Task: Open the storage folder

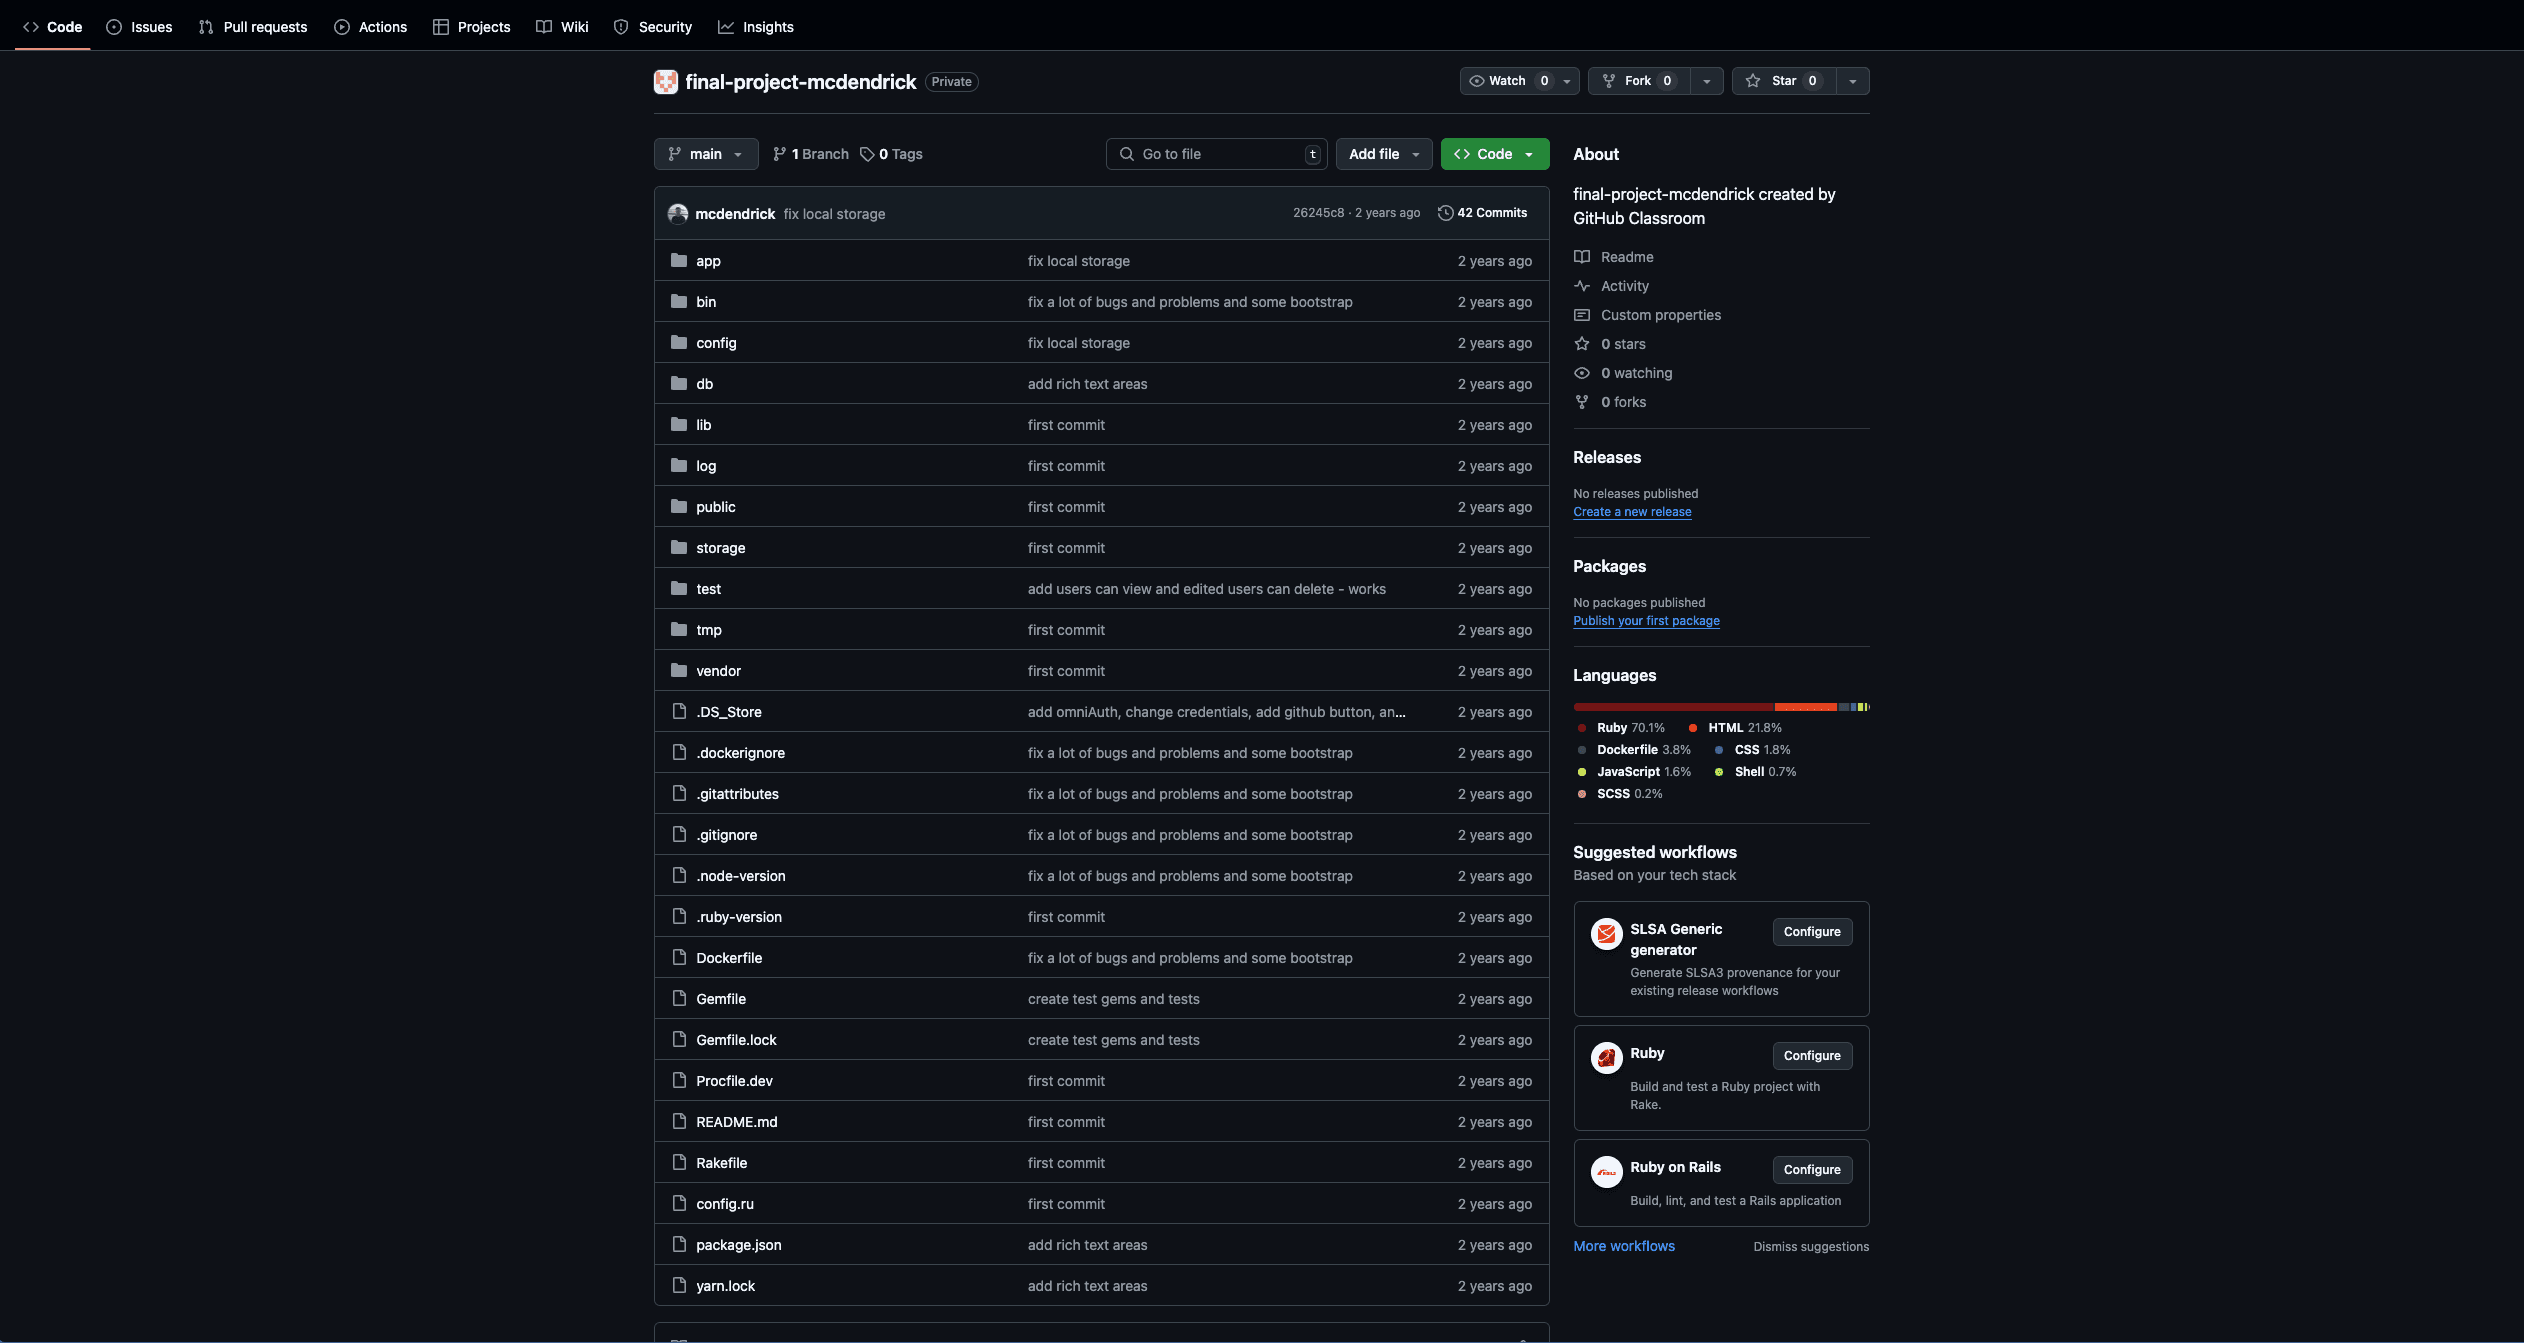Action: (x=720, y=548)
